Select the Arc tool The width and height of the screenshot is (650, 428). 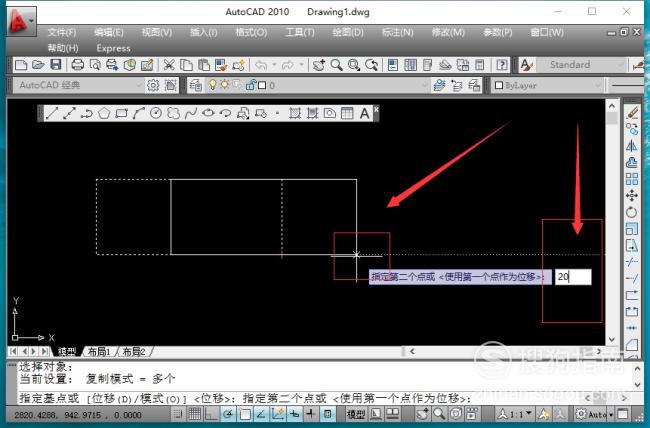coord(138,113)
